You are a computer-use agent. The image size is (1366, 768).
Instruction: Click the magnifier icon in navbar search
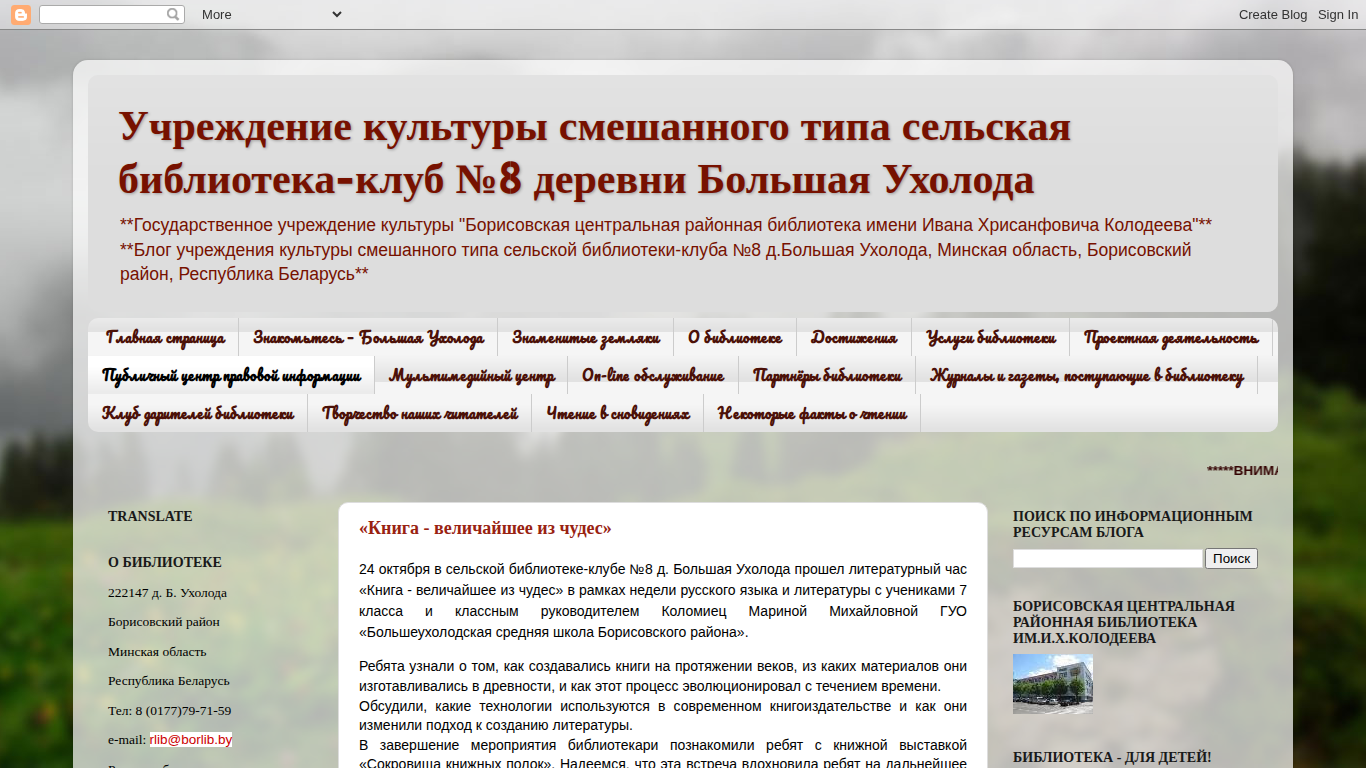pos(174,14)
